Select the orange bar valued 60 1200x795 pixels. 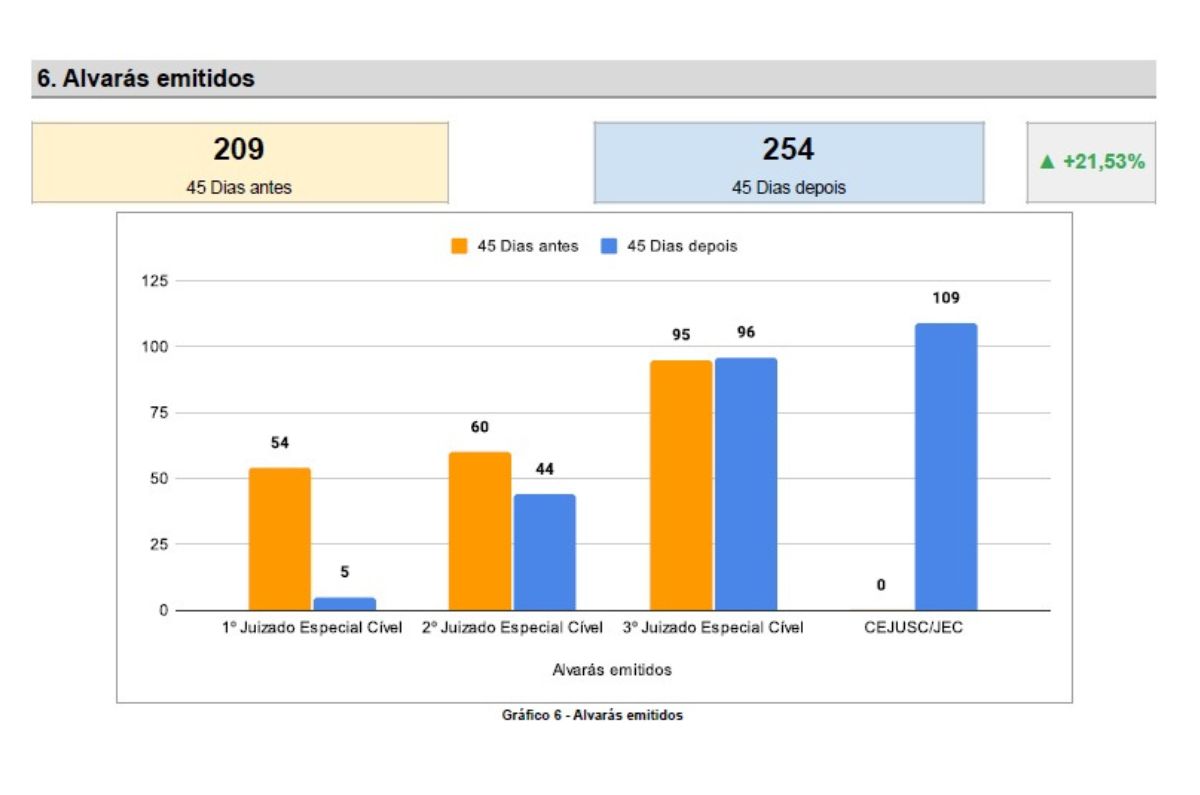point(480,531)
